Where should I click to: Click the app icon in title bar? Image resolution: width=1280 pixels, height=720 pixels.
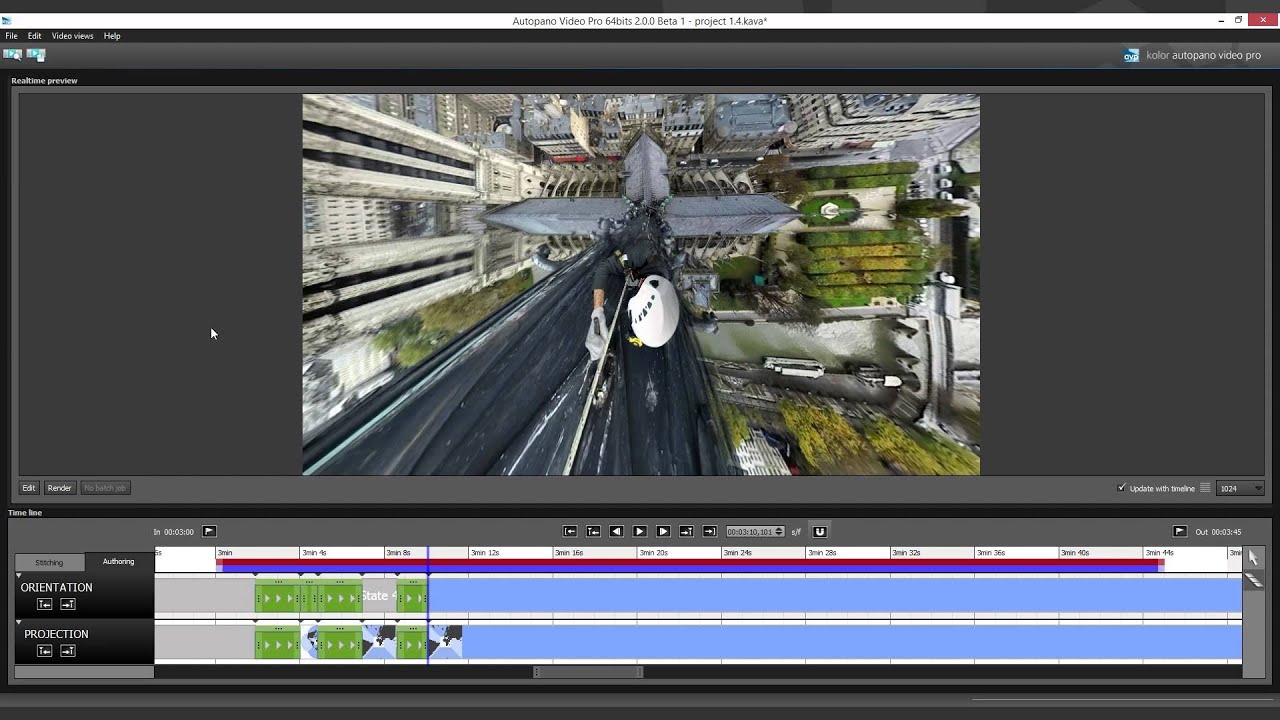pyautogui.click(x=7, y=20)
